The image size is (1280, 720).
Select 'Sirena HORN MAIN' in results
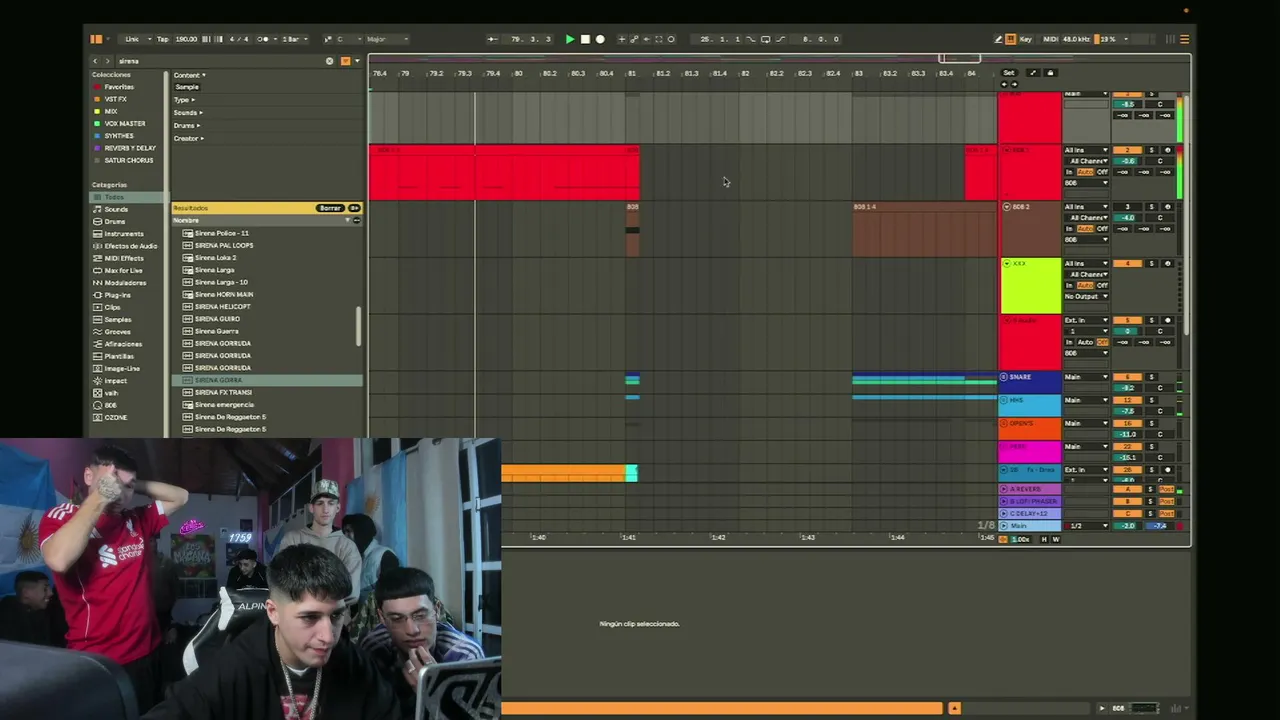click(224, 294)
